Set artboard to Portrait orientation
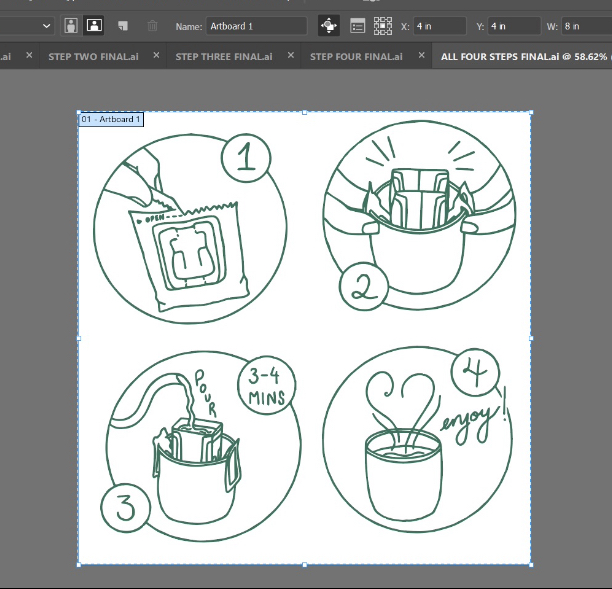Screen dimensions: 612x589 click(71, 25)
